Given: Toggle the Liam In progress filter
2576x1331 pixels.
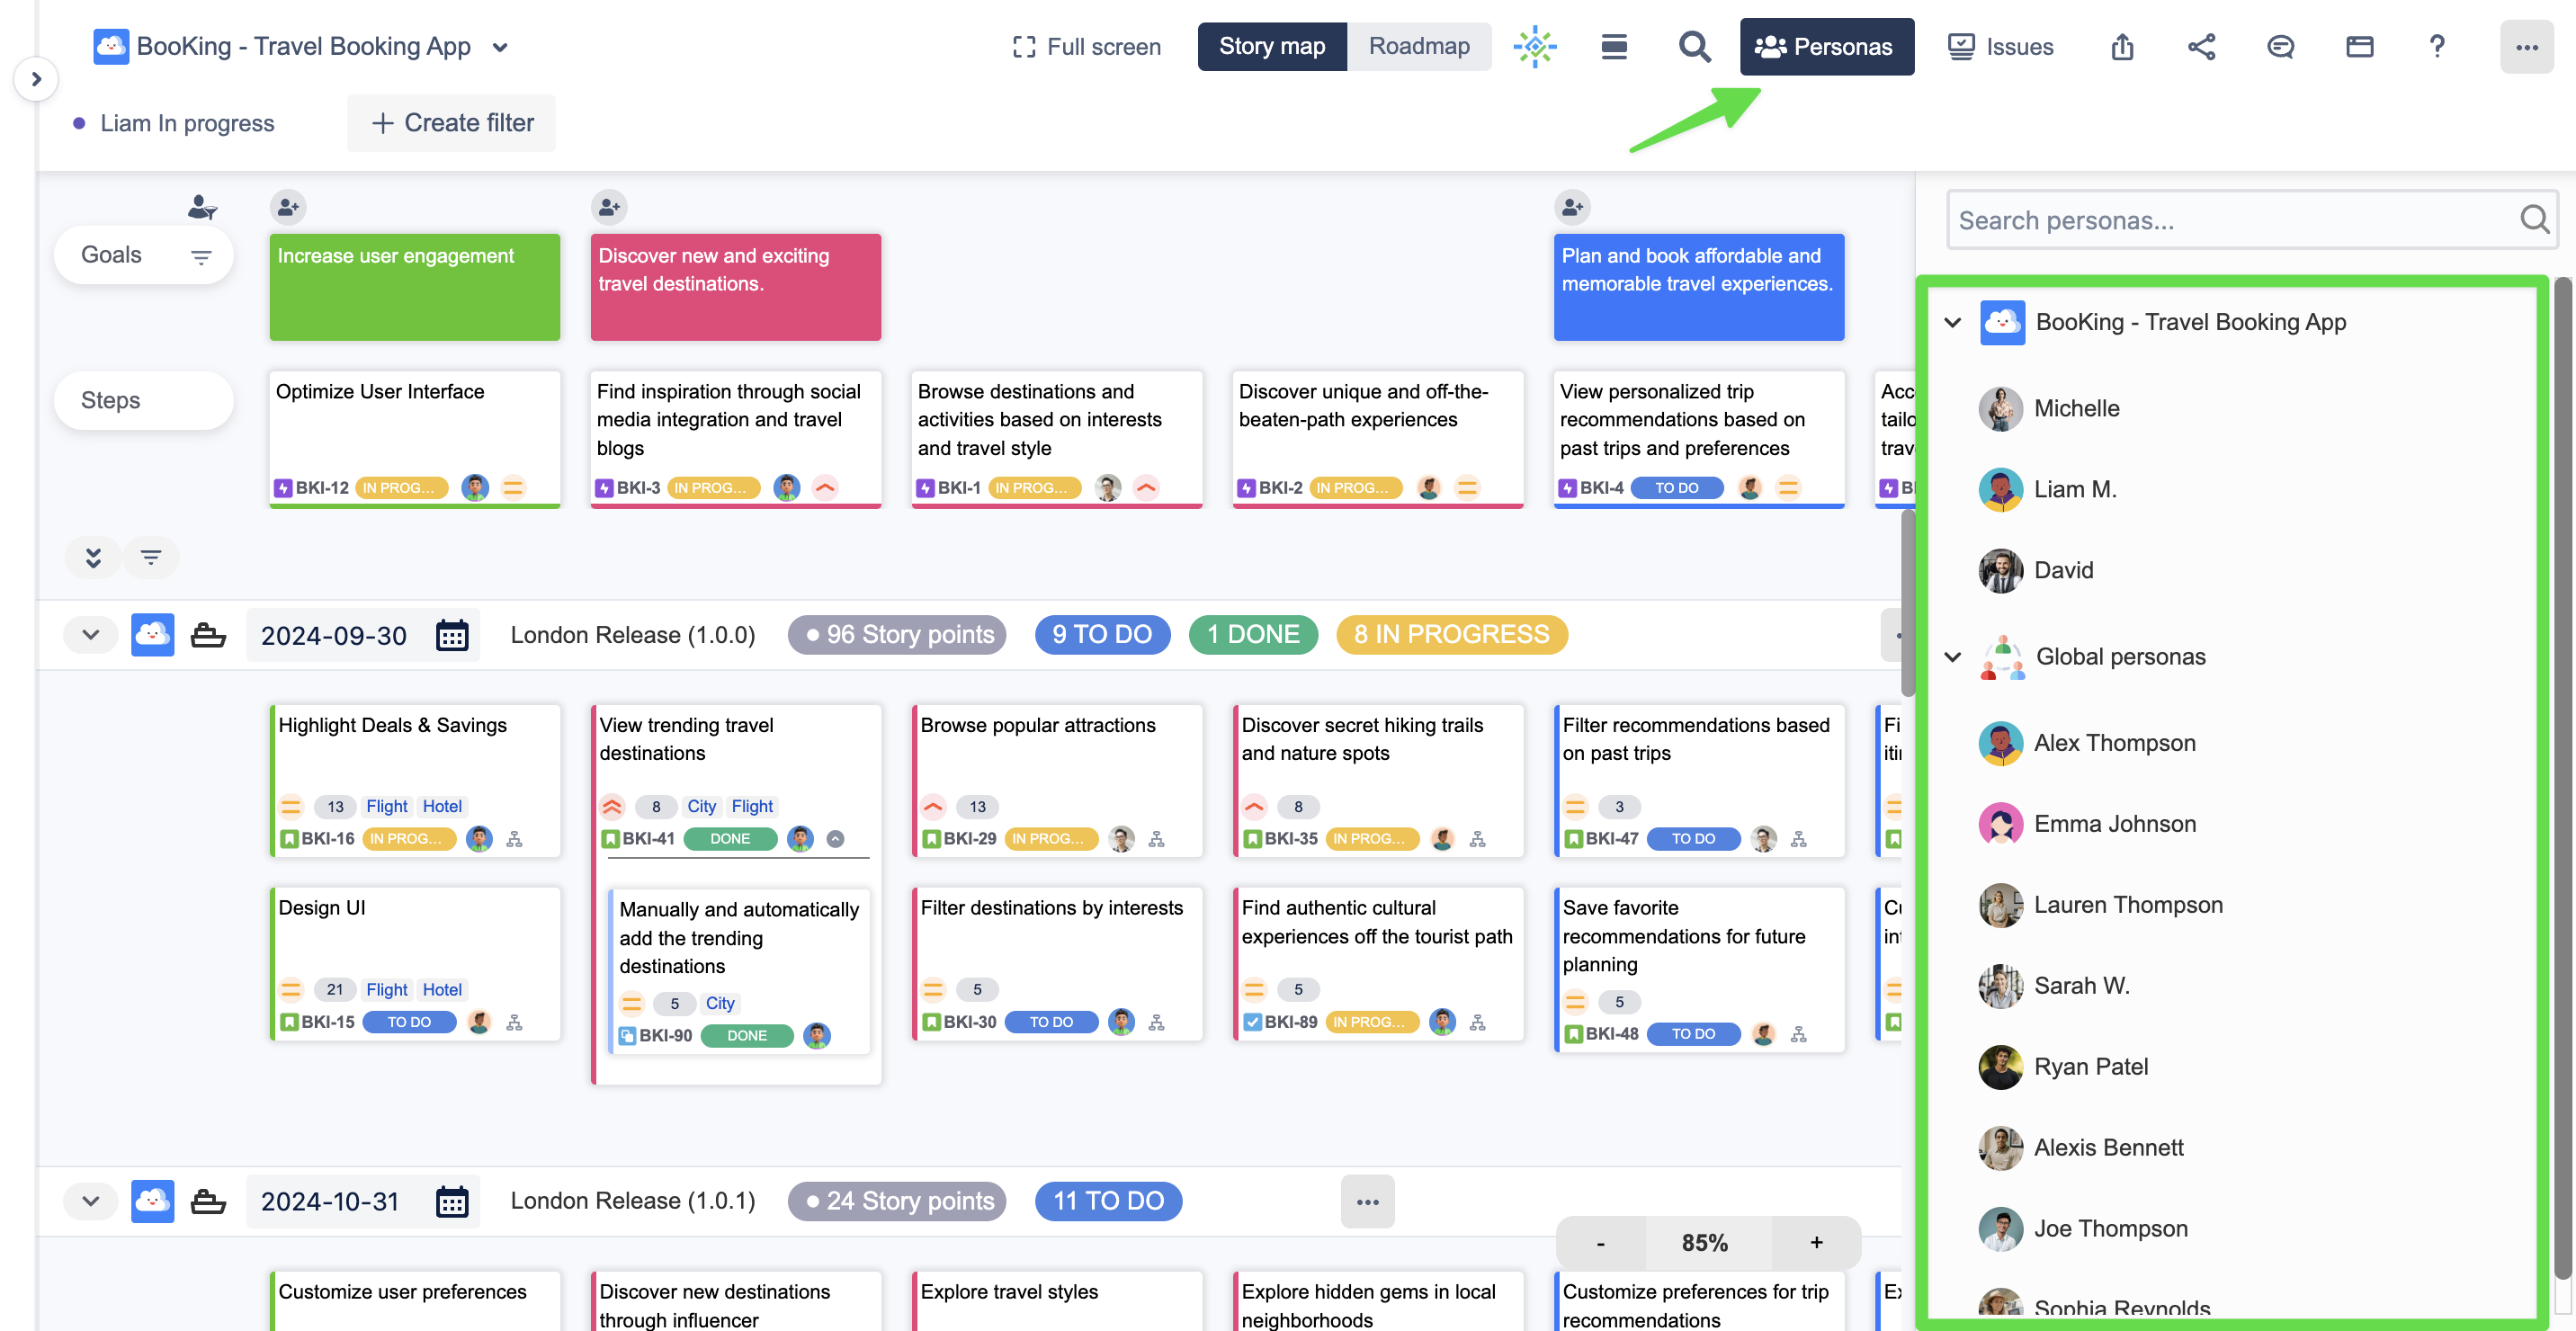Looking at the screenshot, I should tap(186, 123).
